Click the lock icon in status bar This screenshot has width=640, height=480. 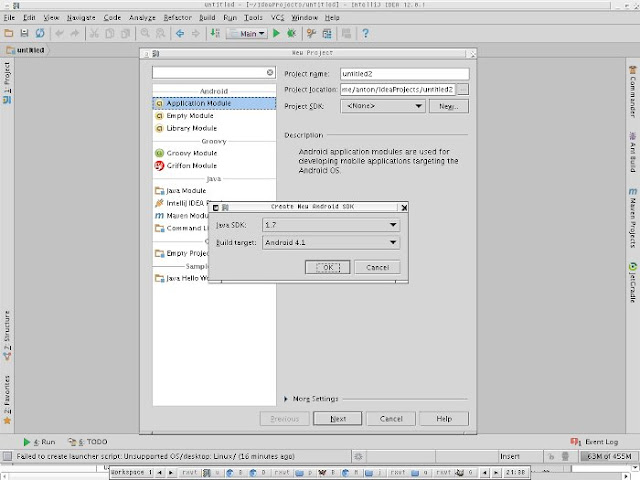click(551, 456)
